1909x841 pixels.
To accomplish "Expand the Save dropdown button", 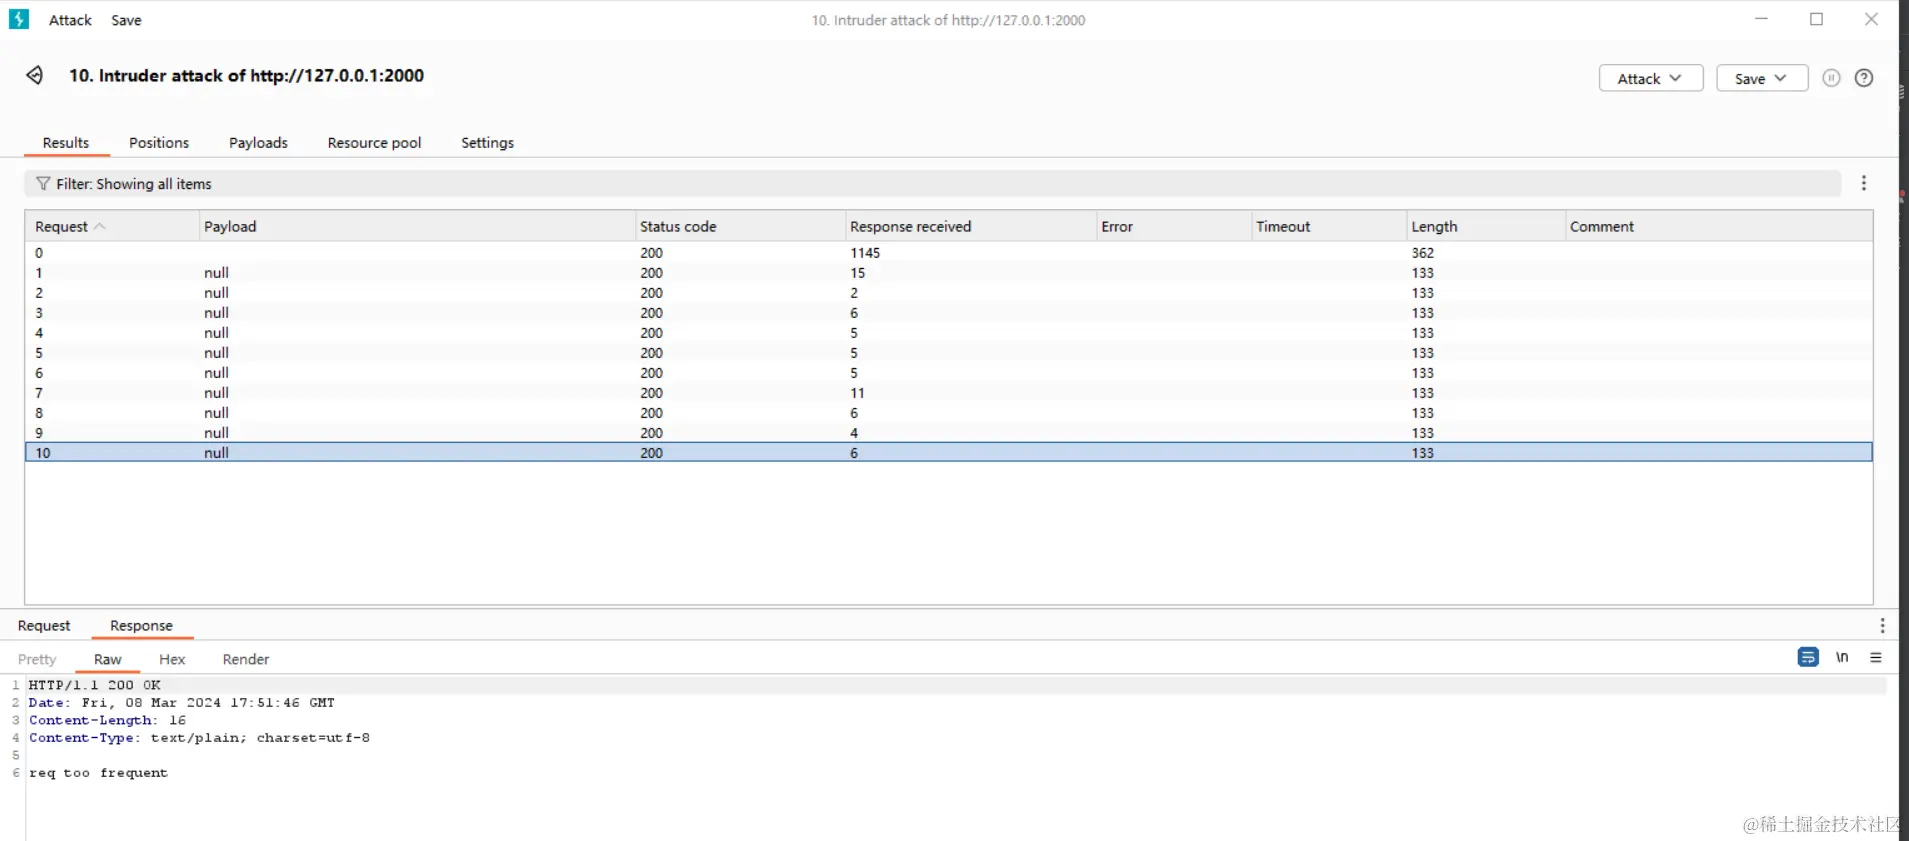I will coord(1762,78).
